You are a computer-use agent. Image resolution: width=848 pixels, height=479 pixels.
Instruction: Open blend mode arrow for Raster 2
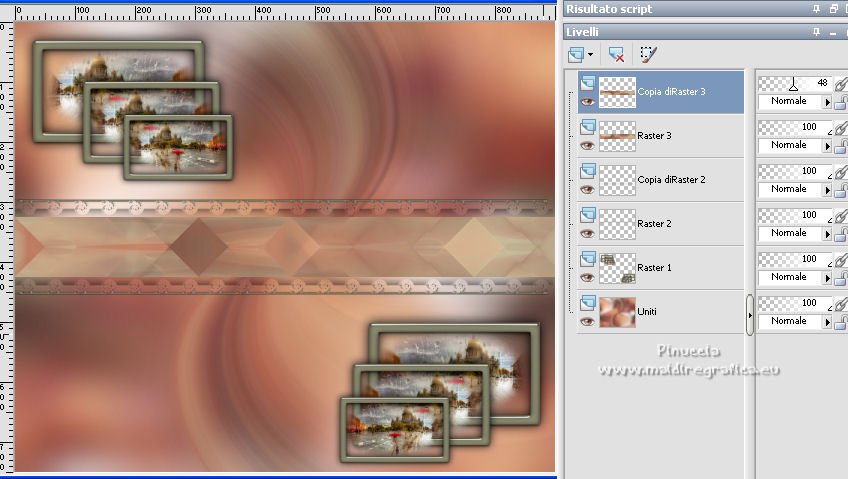[x=827, y=234]
